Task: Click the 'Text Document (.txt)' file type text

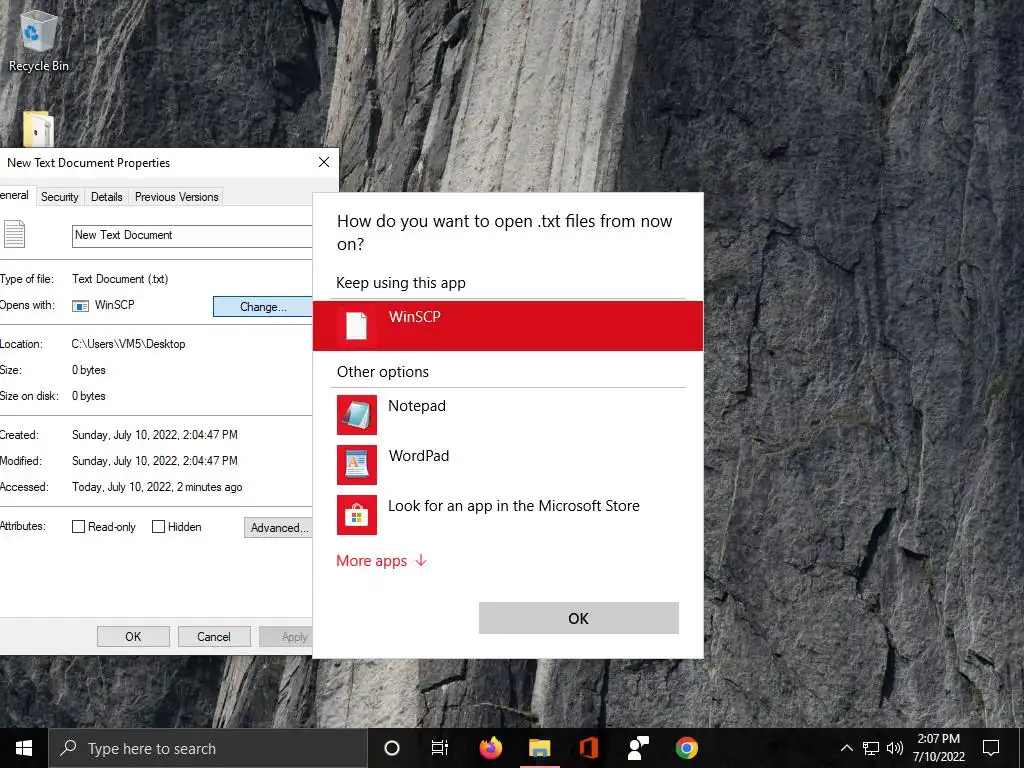Action: tap(120, 279)
